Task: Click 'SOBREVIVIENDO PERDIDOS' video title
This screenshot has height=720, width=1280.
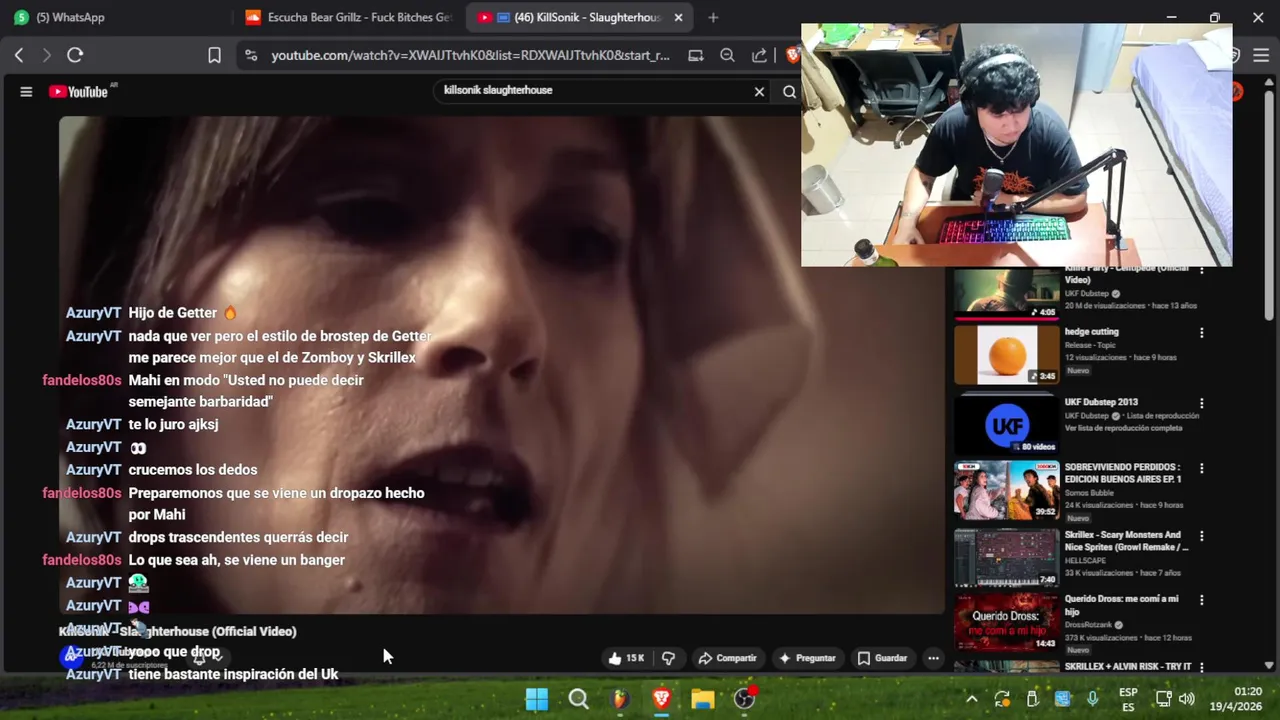Action: [1123, 473]
